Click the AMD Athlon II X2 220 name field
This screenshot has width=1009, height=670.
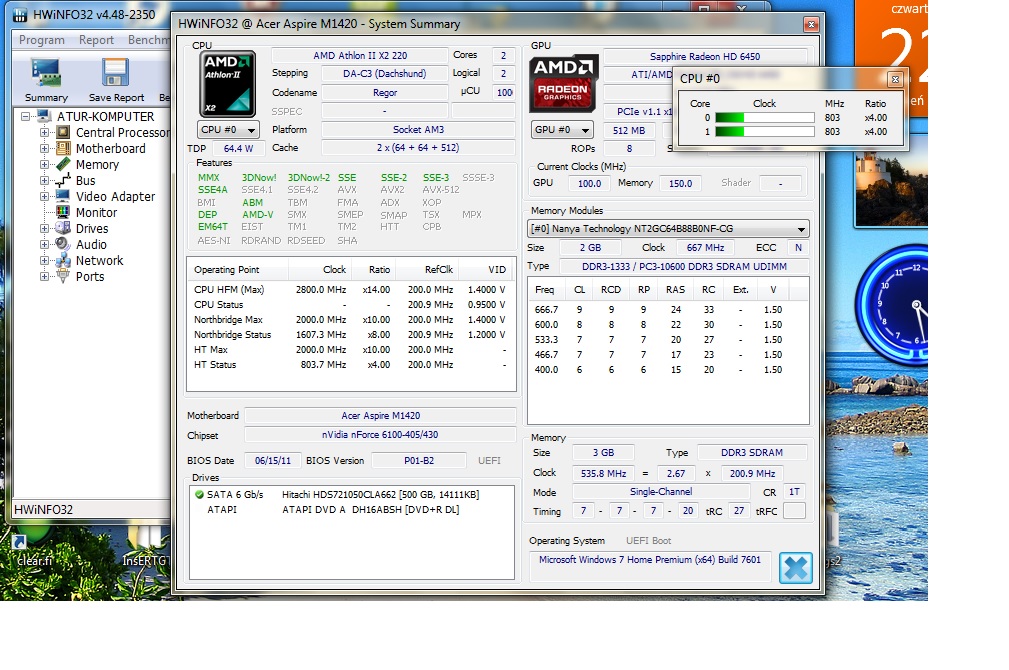[360, 55]
